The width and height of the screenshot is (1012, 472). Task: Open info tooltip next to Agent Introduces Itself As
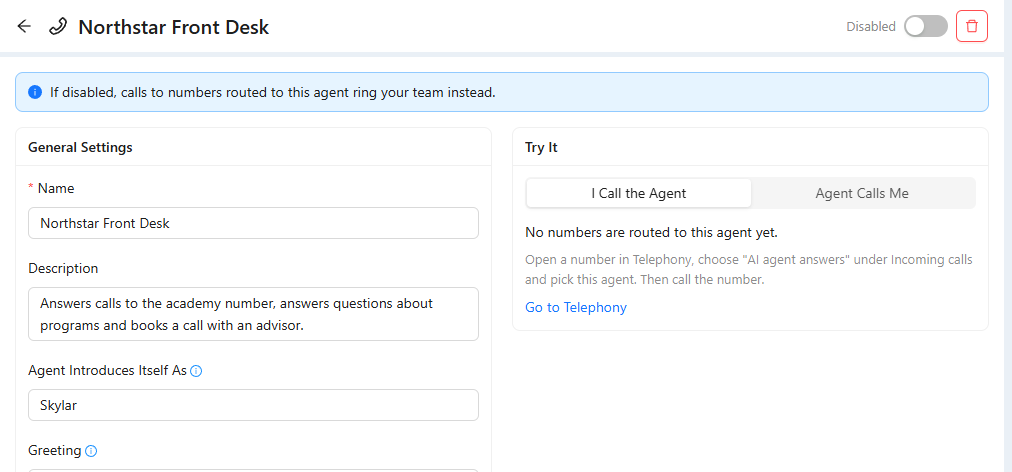pos(197,371)
